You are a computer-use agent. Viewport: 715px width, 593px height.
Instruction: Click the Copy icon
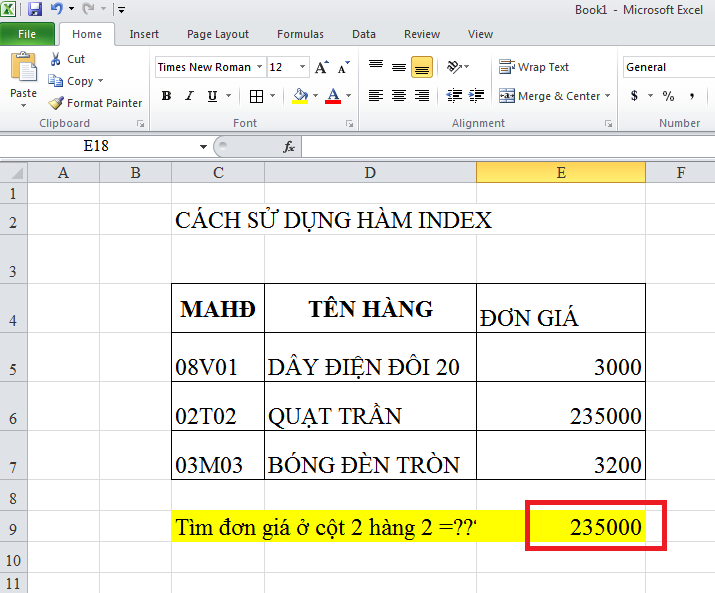[56, 81]
